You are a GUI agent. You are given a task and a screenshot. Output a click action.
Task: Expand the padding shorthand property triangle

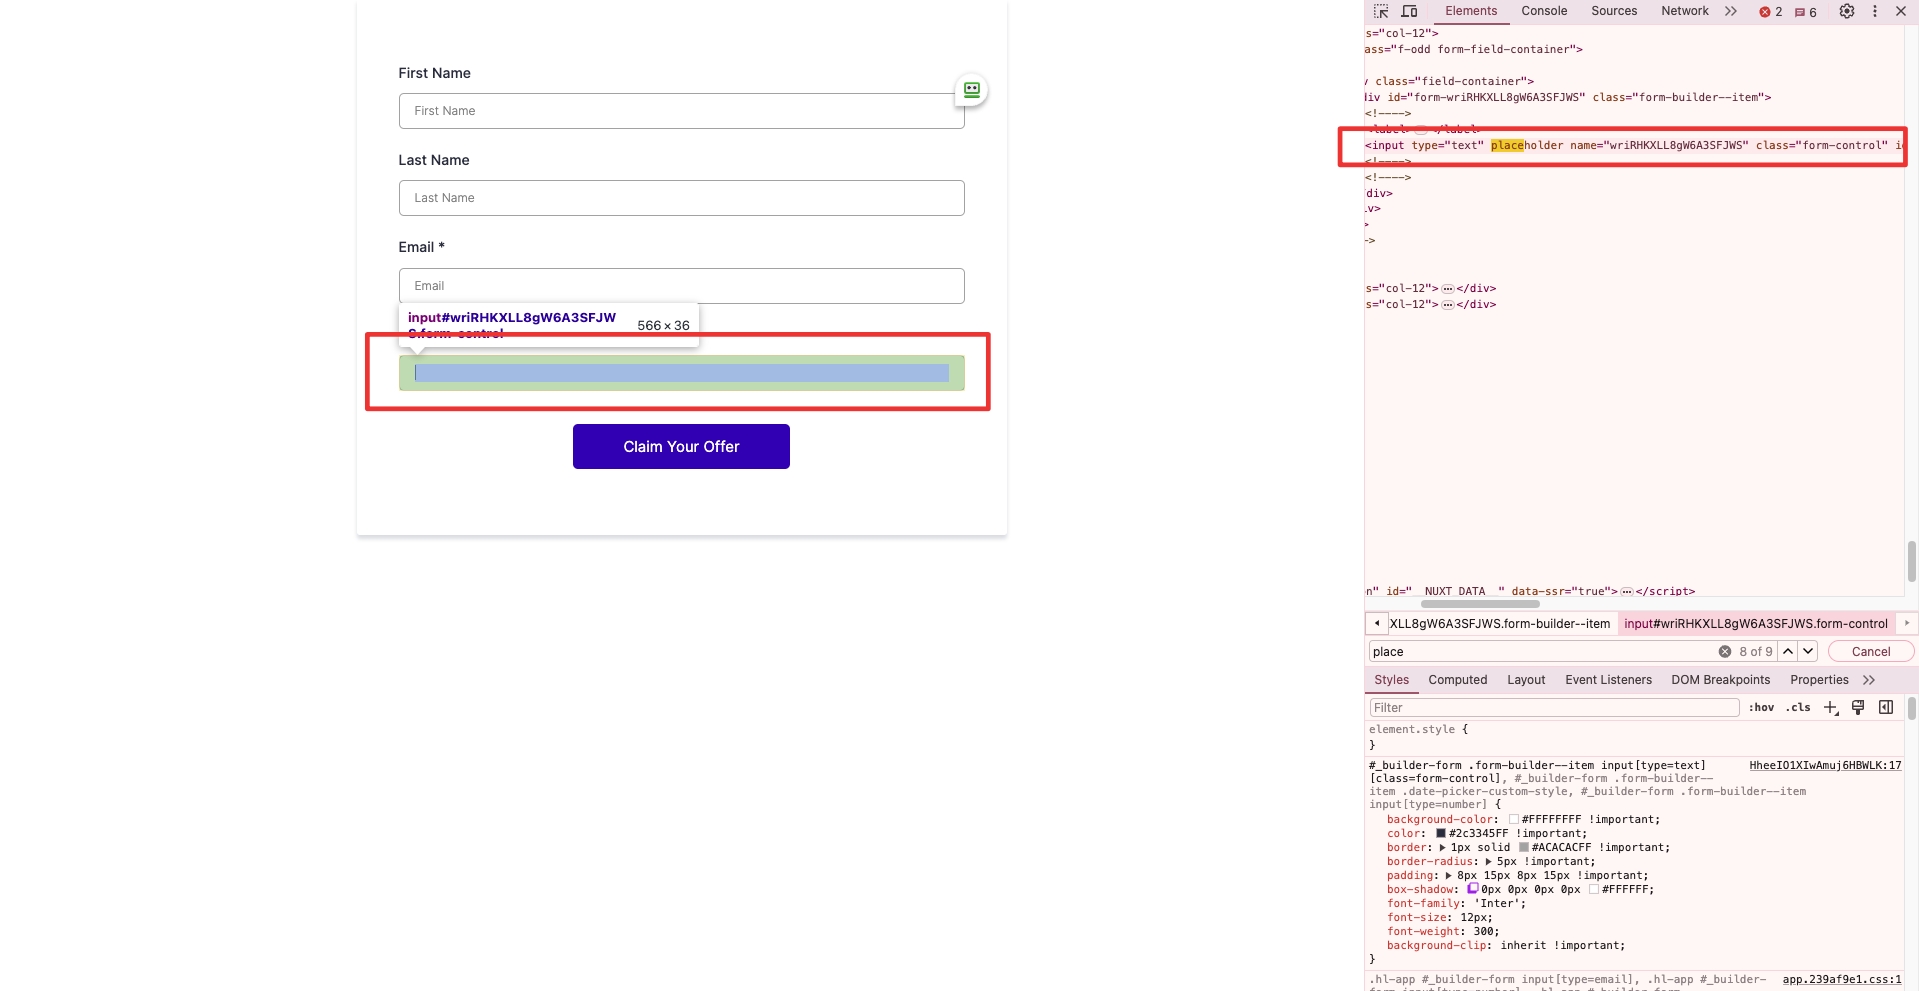(1448, 876)
